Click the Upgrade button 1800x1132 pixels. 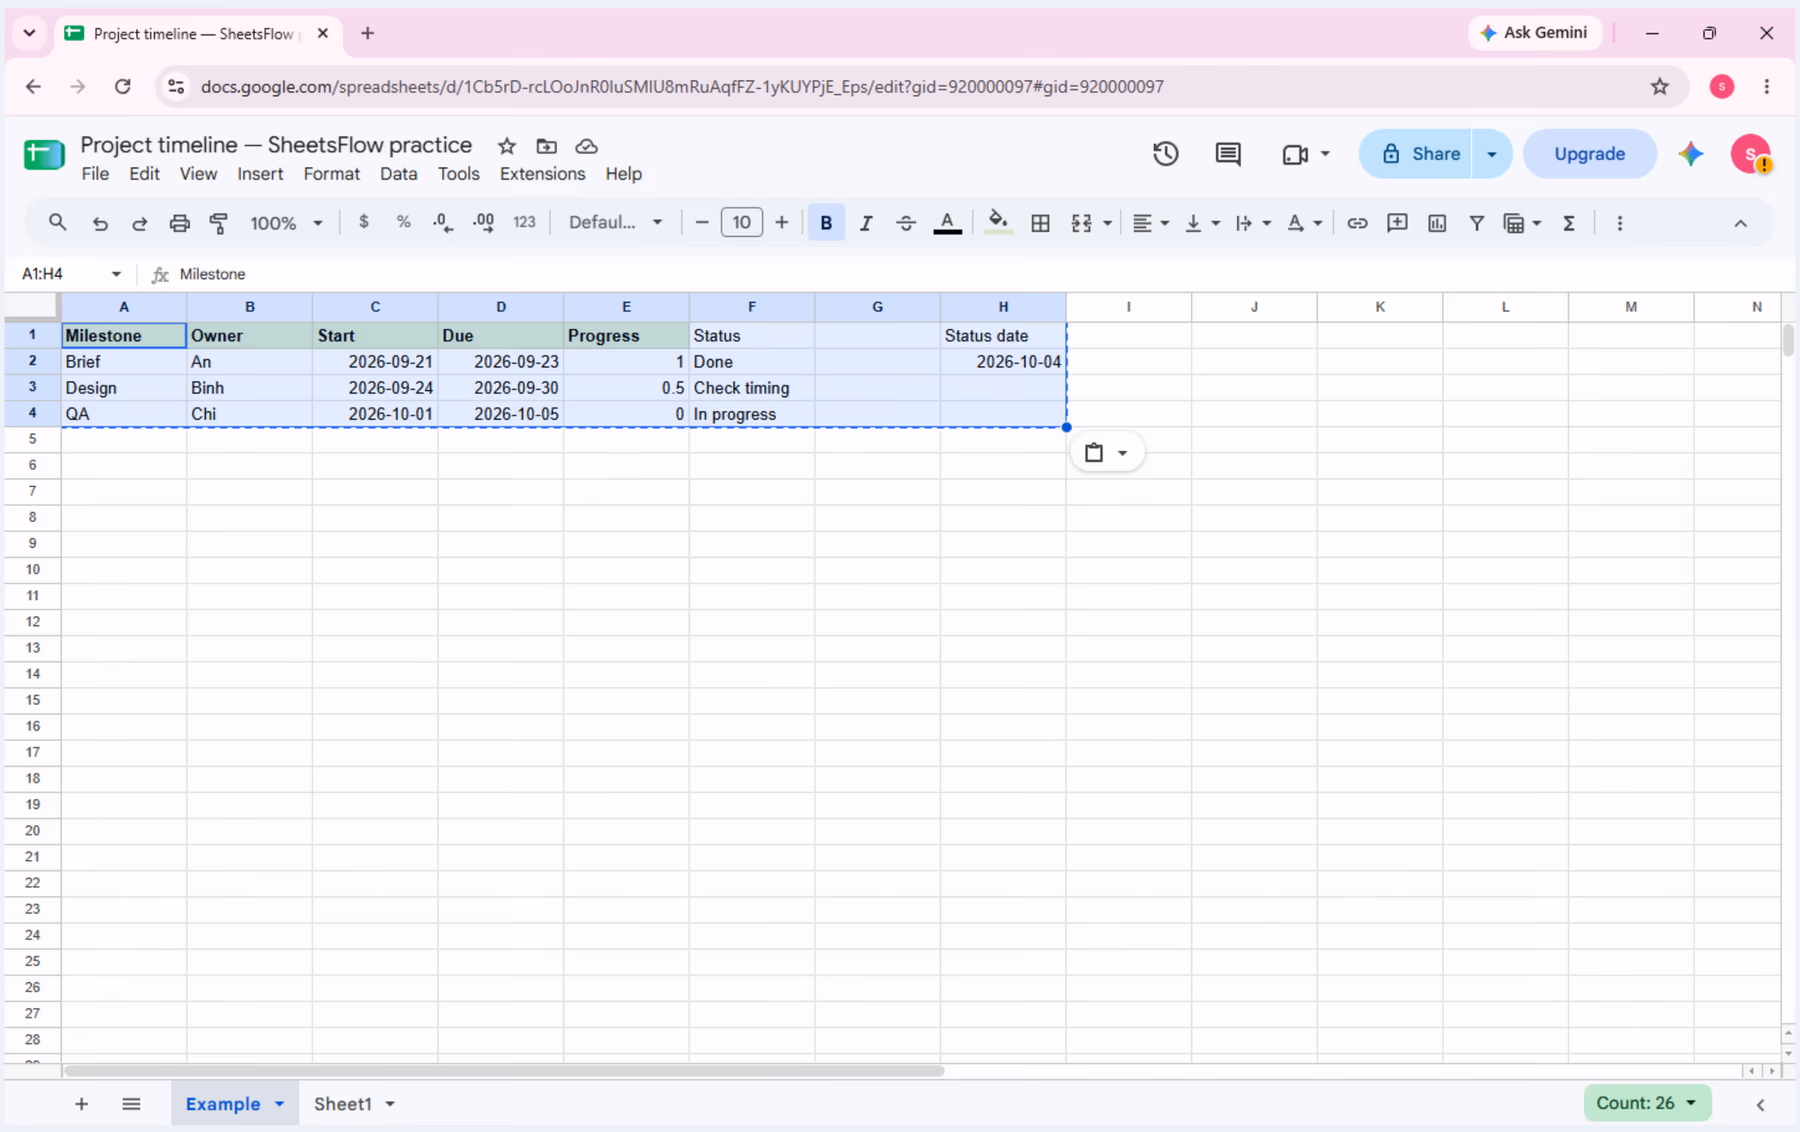tap(1589, 154)
